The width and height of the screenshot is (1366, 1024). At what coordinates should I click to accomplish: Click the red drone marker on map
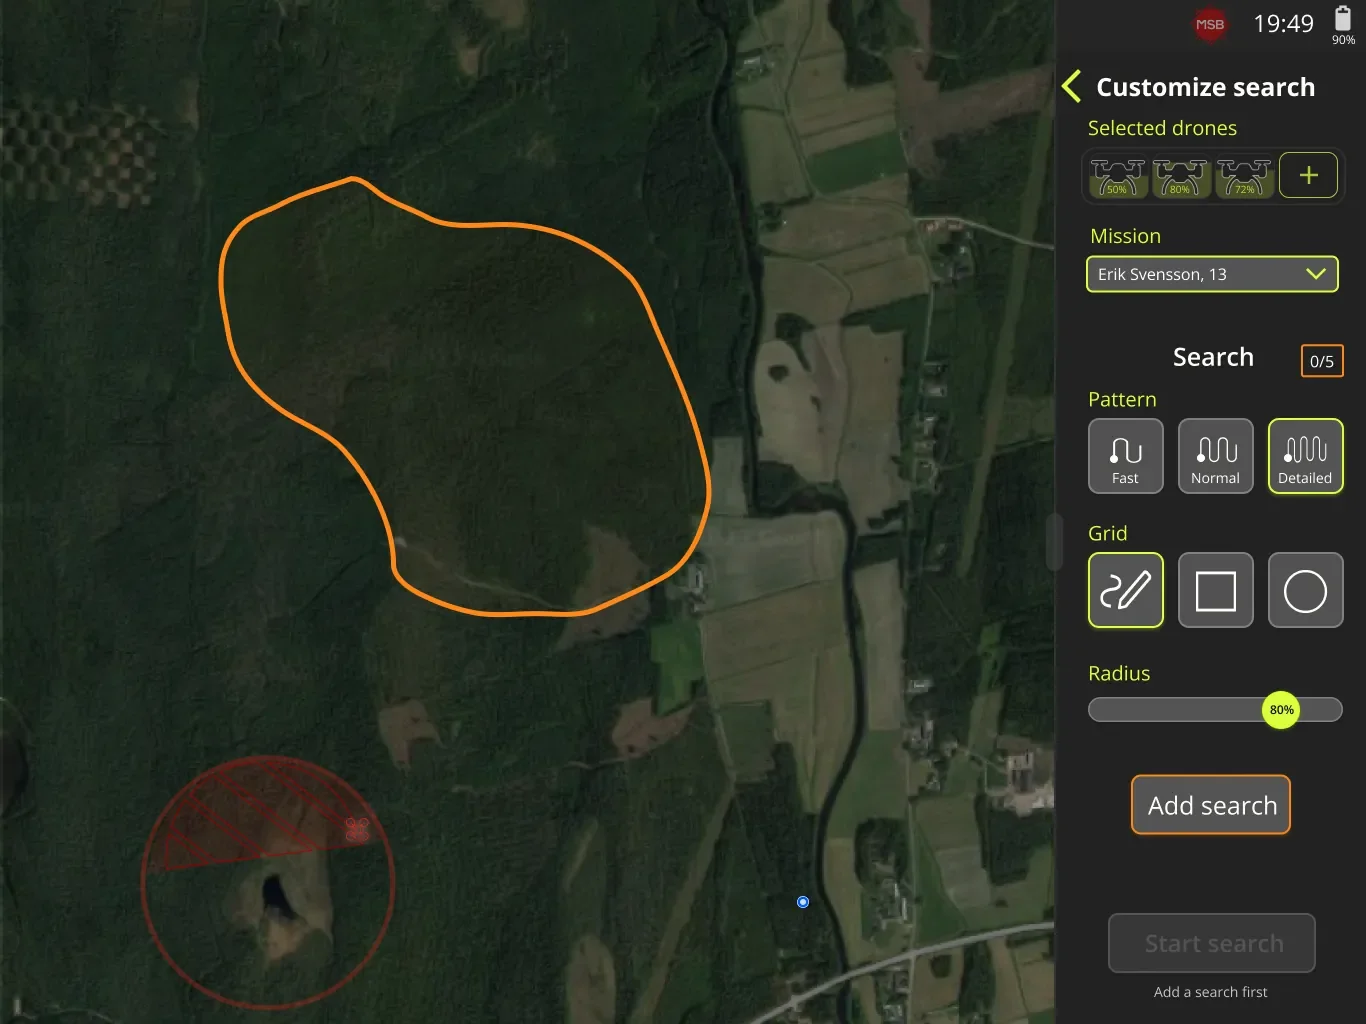(357, 829)
